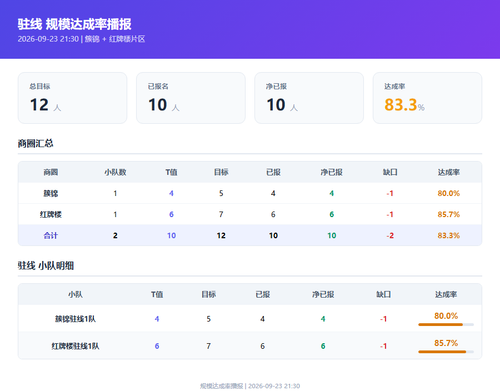The image size is (500, 392).
Task: Click the 商圈 column header
Action: [x=51, y=172]
